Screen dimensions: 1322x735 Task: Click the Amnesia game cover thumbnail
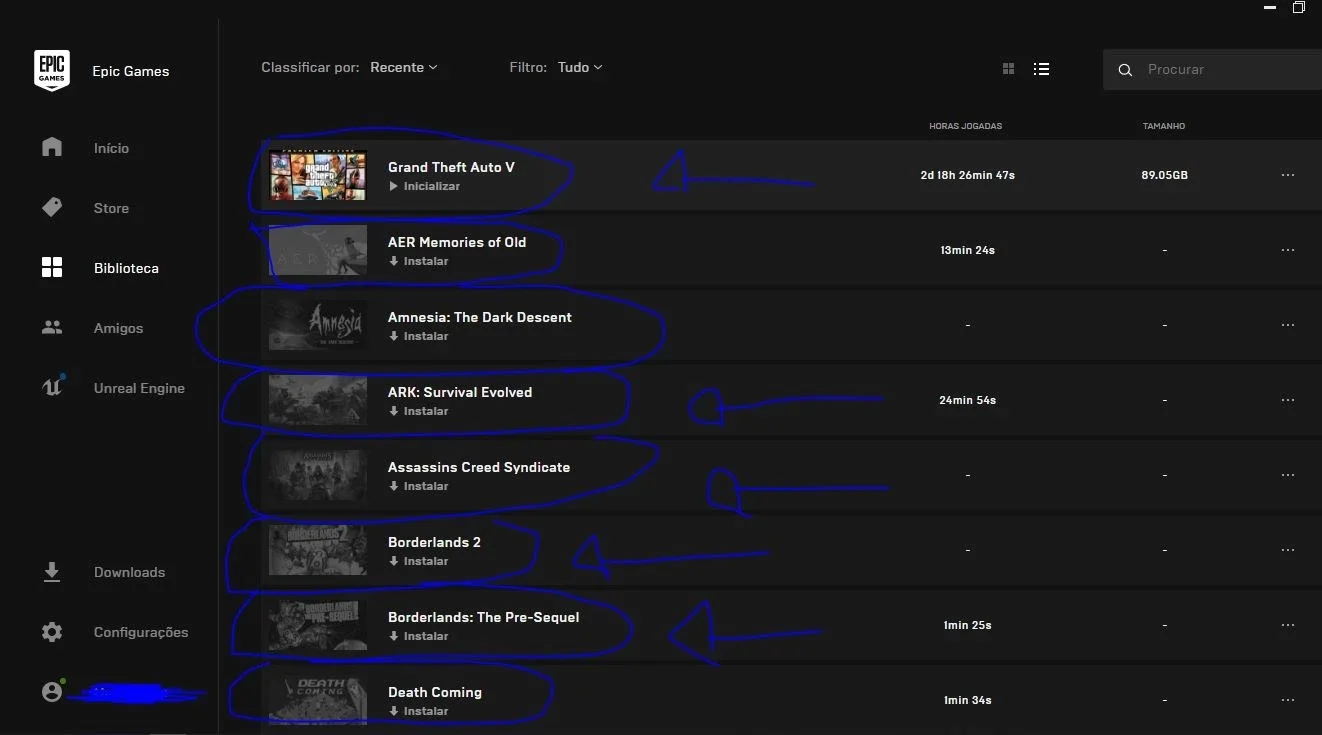tap(318, 325)
